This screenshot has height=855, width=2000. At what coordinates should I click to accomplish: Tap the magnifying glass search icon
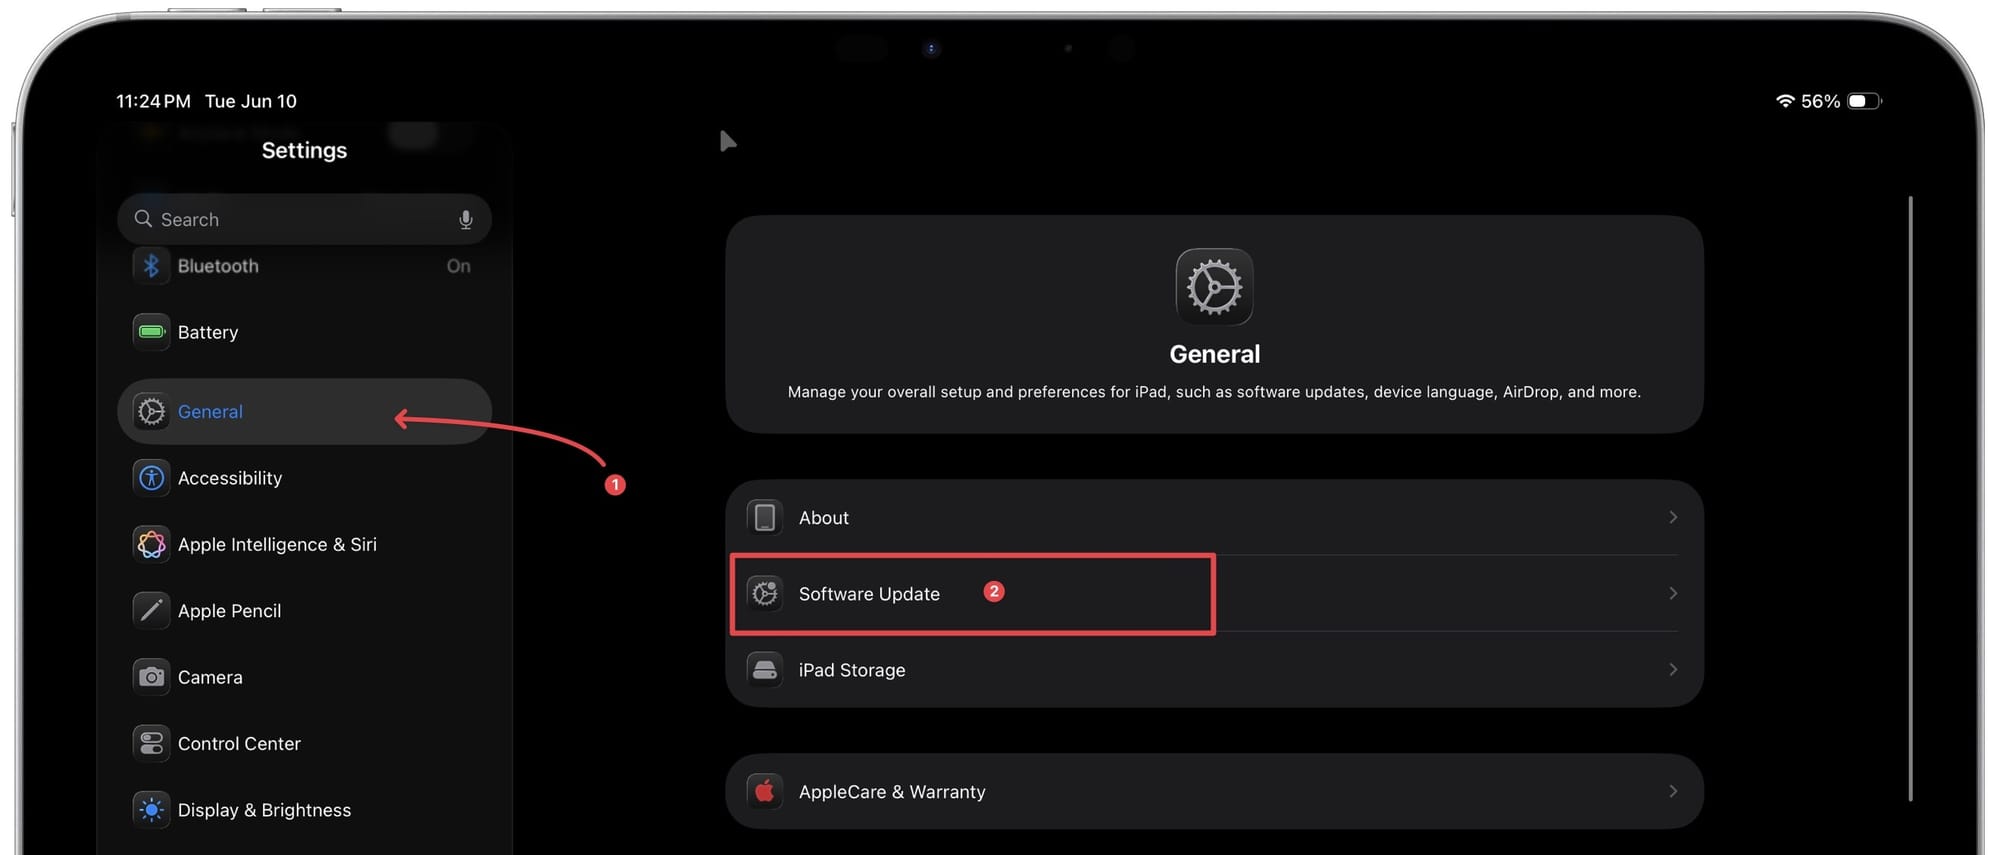(143, 219)
